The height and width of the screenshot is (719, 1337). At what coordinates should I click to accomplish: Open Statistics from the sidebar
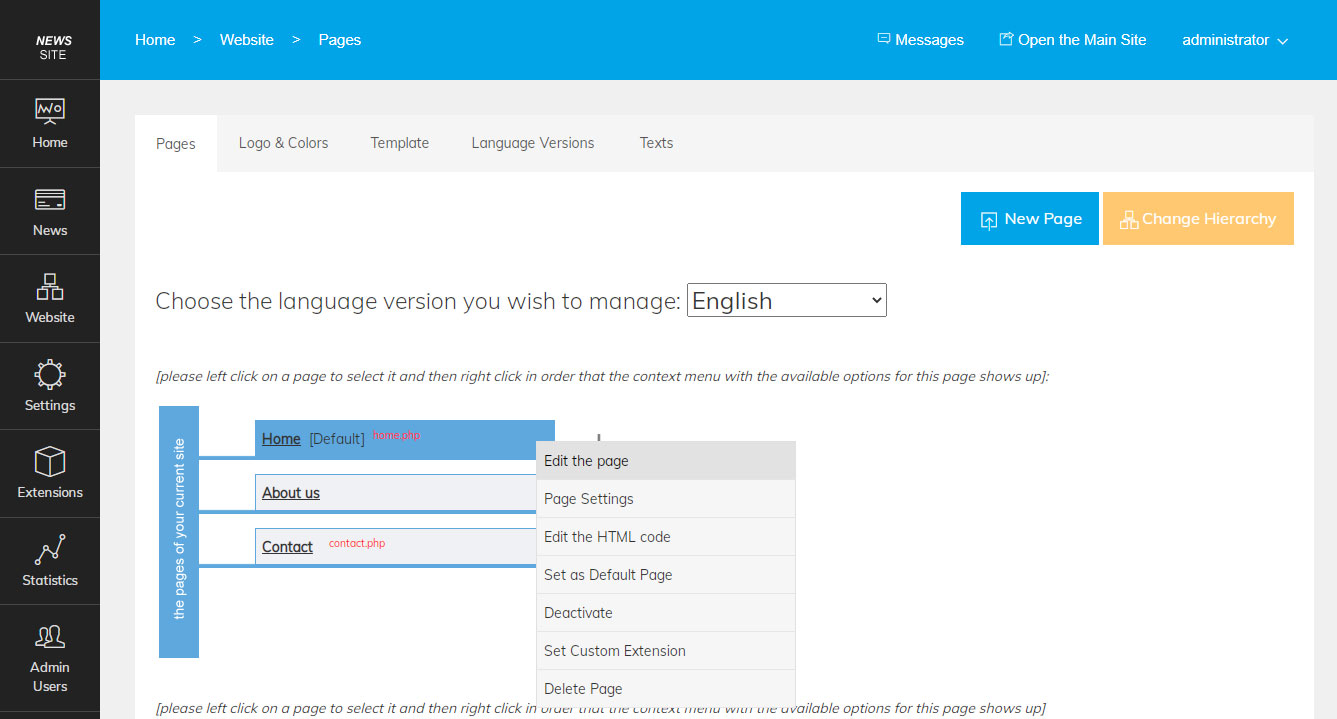coord(50,560)
